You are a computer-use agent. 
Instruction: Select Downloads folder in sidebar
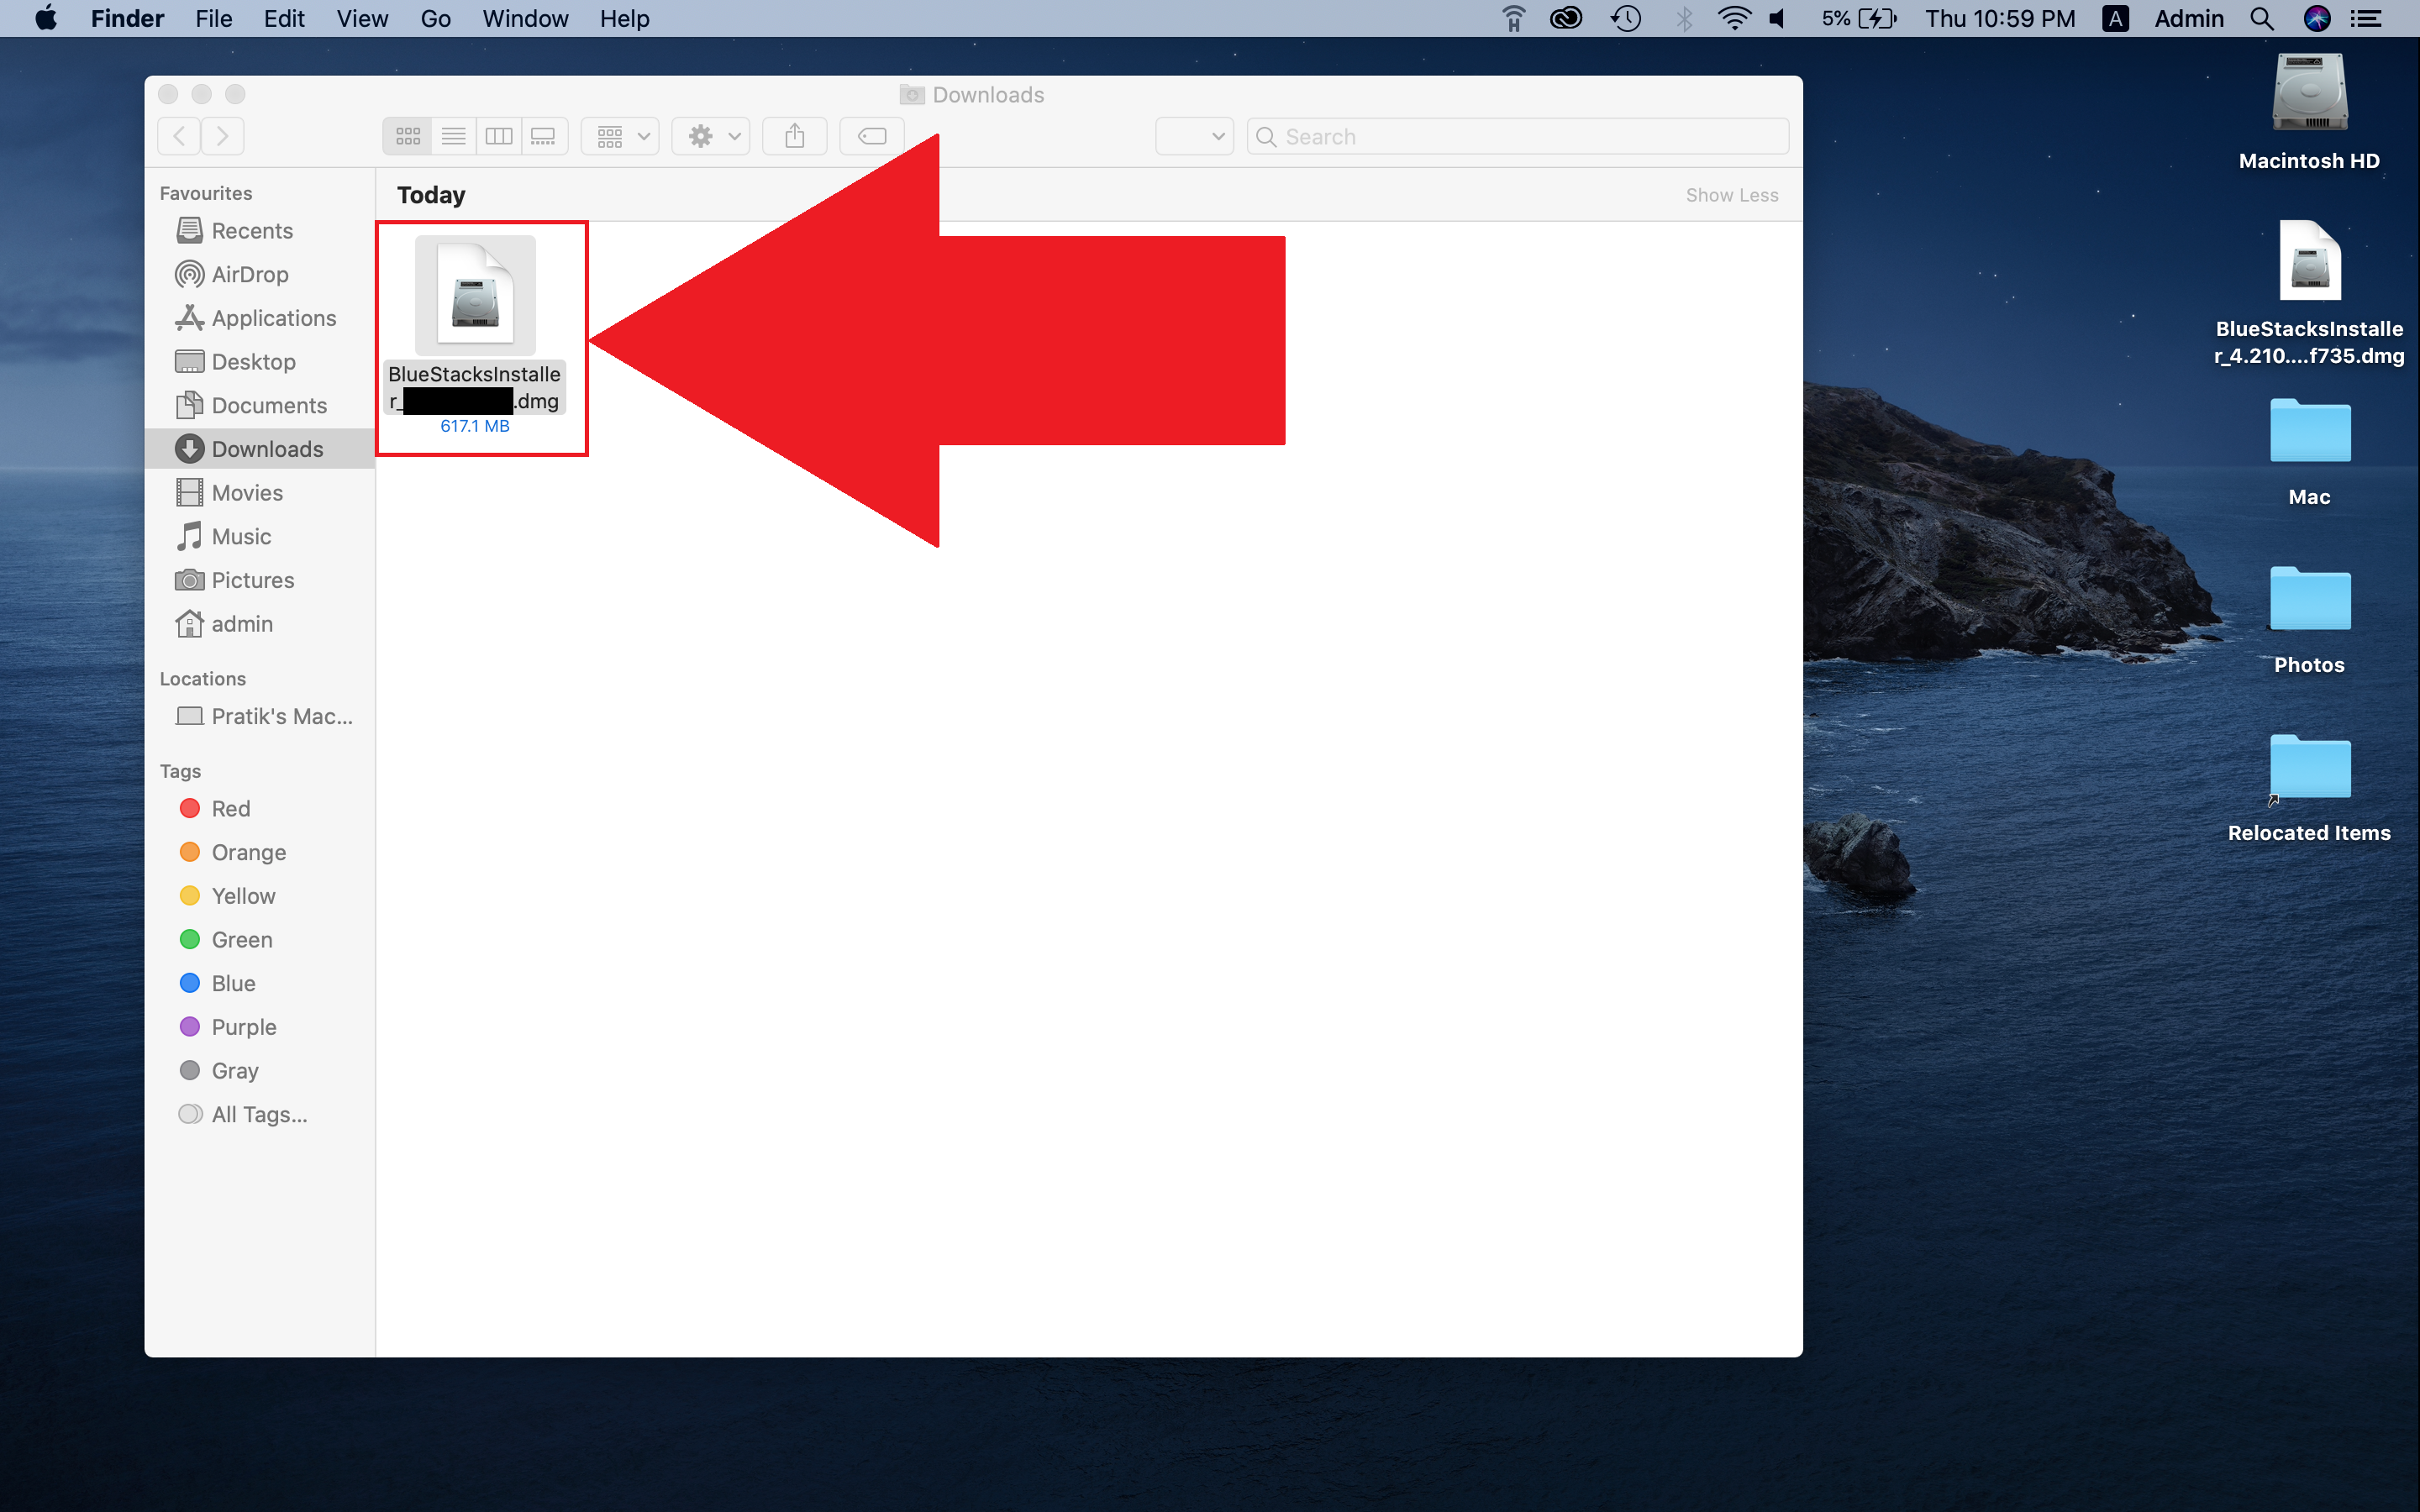pos(266,448)
